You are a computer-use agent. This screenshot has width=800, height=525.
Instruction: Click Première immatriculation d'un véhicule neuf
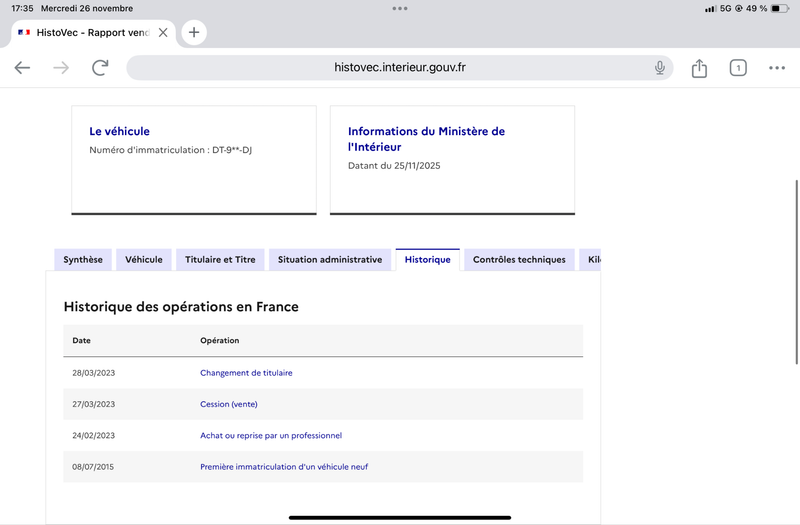[x=284, y=467]
